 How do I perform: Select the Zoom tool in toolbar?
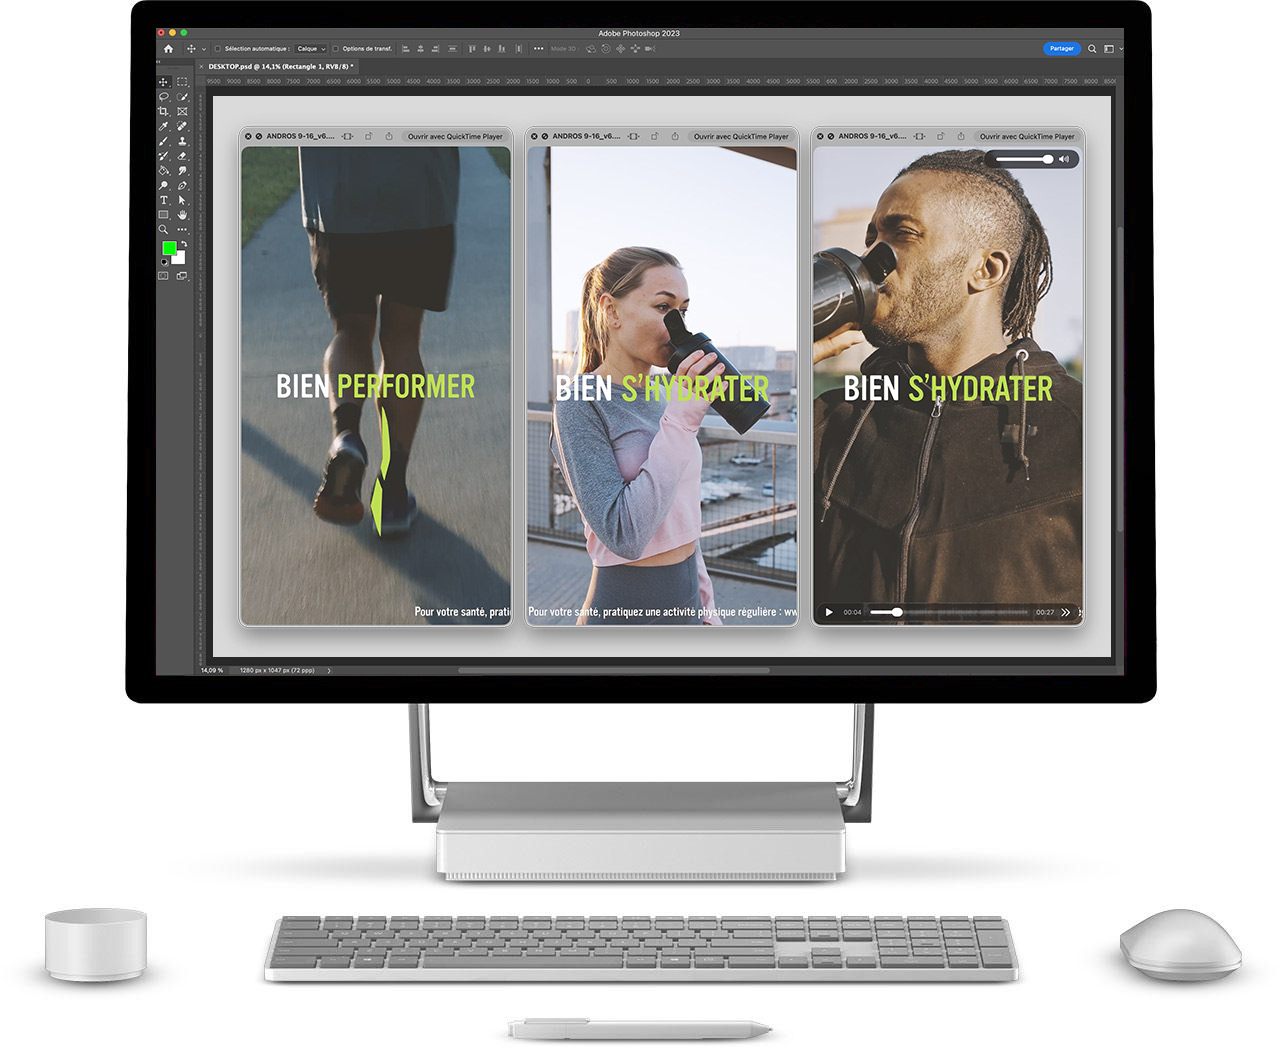164,229
